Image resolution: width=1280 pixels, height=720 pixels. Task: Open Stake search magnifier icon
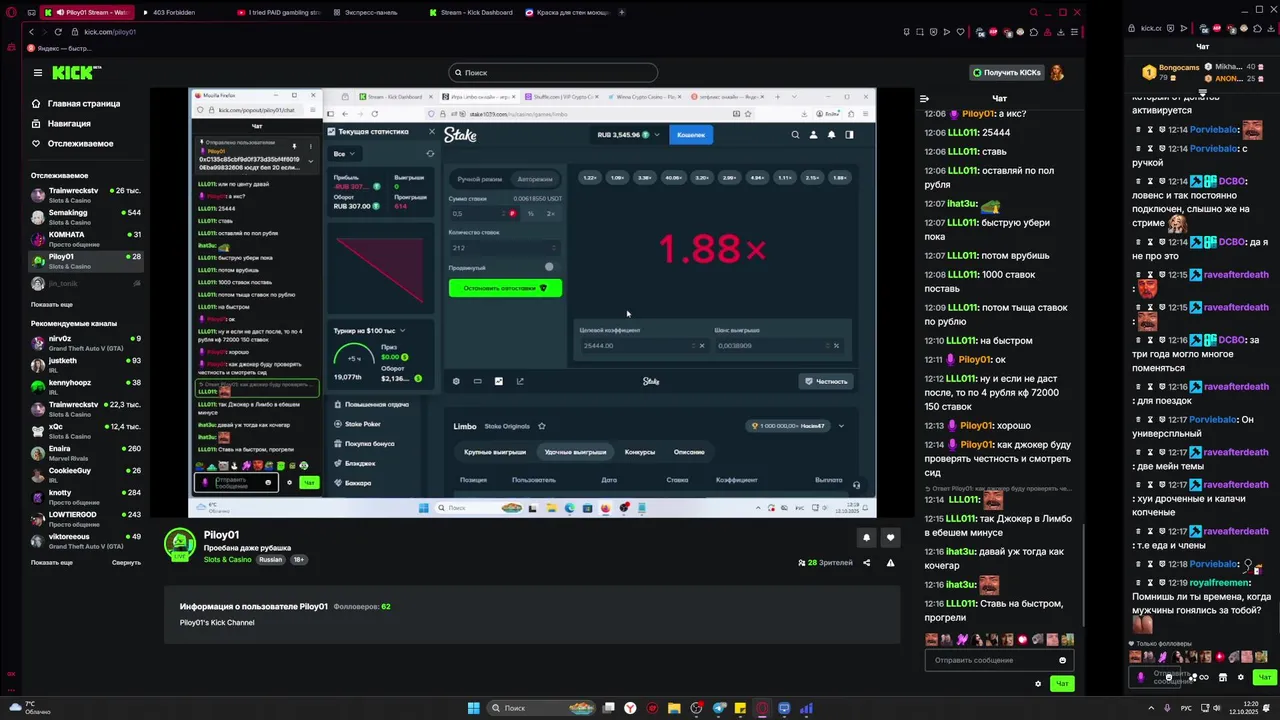[795, 134]
